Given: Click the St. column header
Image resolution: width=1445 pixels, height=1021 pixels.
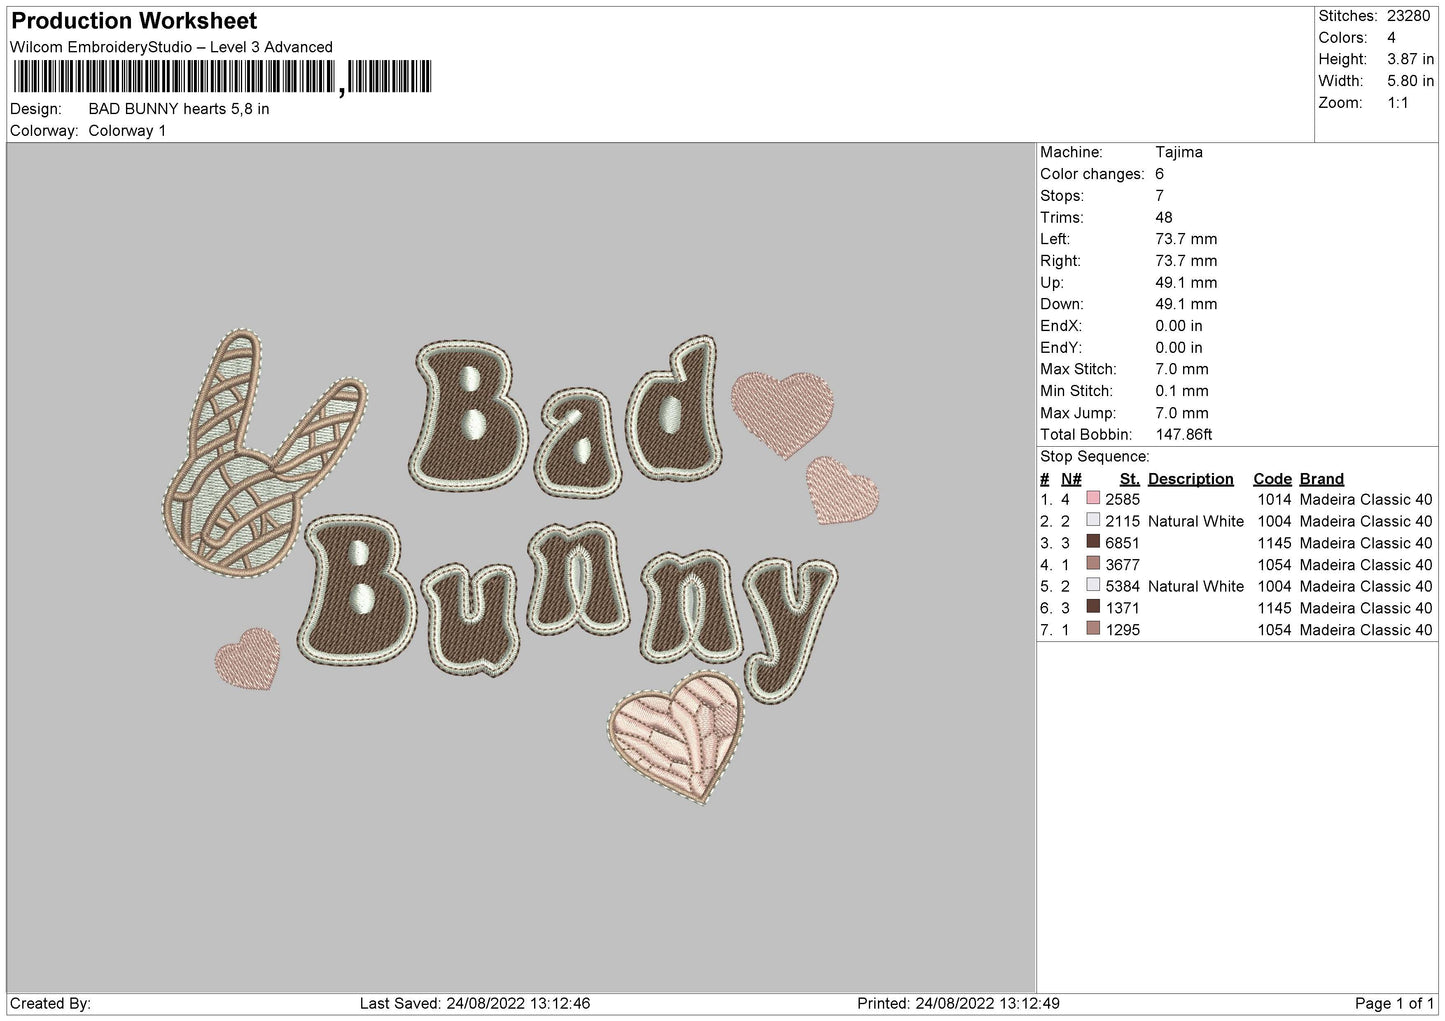Looking at the screenshot, I should coord(1129,479).
